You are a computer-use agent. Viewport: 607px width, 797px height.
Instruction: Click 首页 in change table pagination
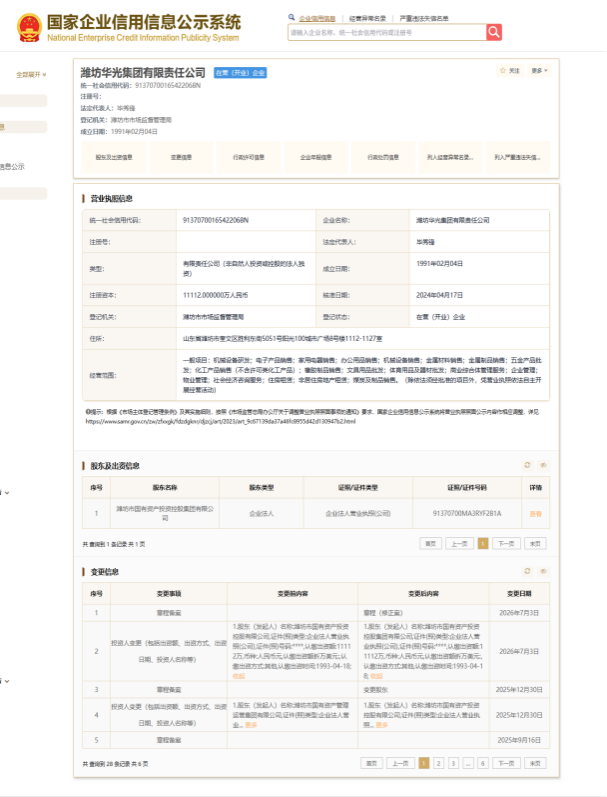372,763
